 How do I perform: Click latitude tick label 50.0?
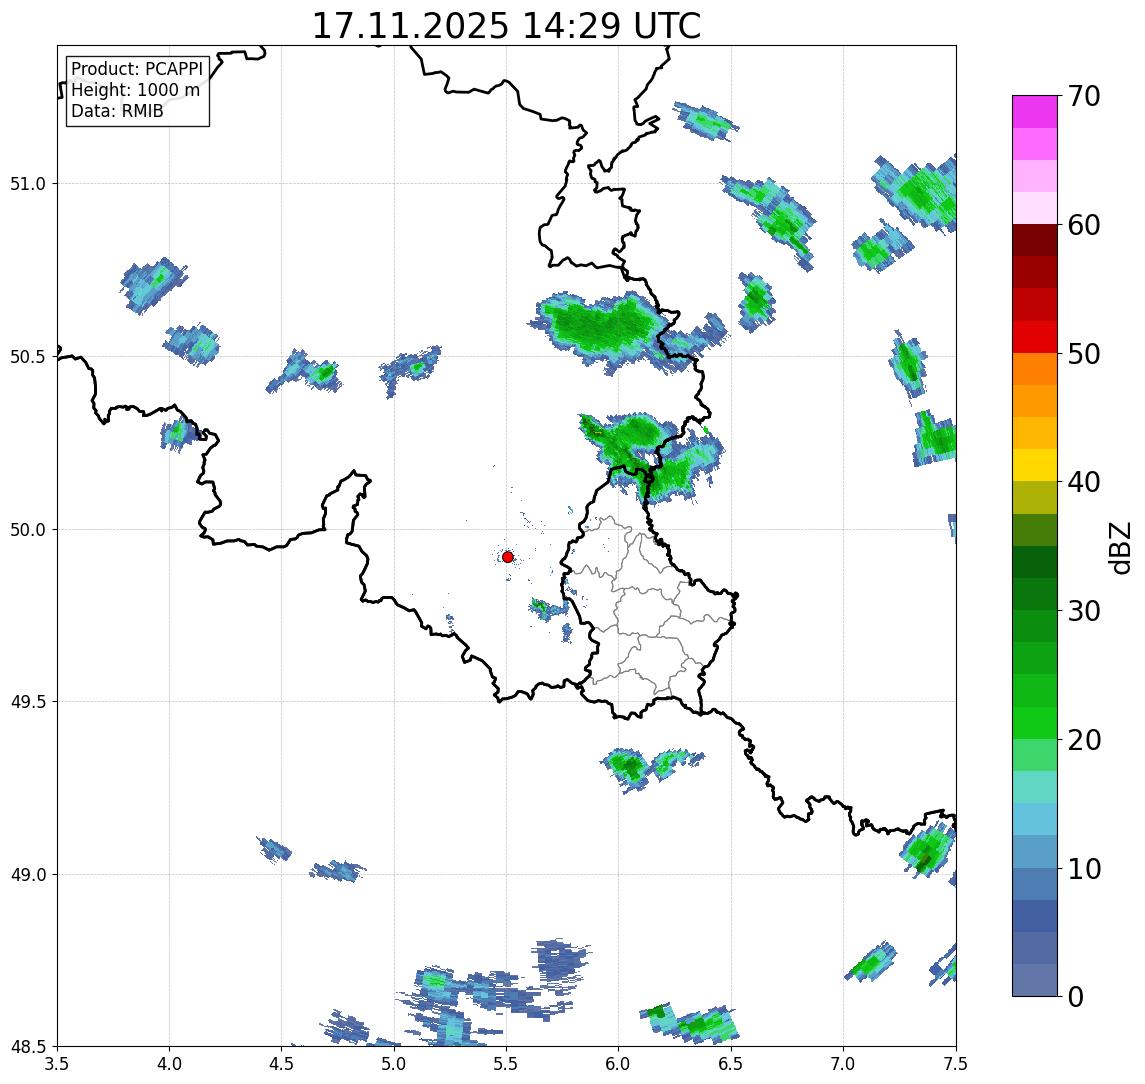28,530
